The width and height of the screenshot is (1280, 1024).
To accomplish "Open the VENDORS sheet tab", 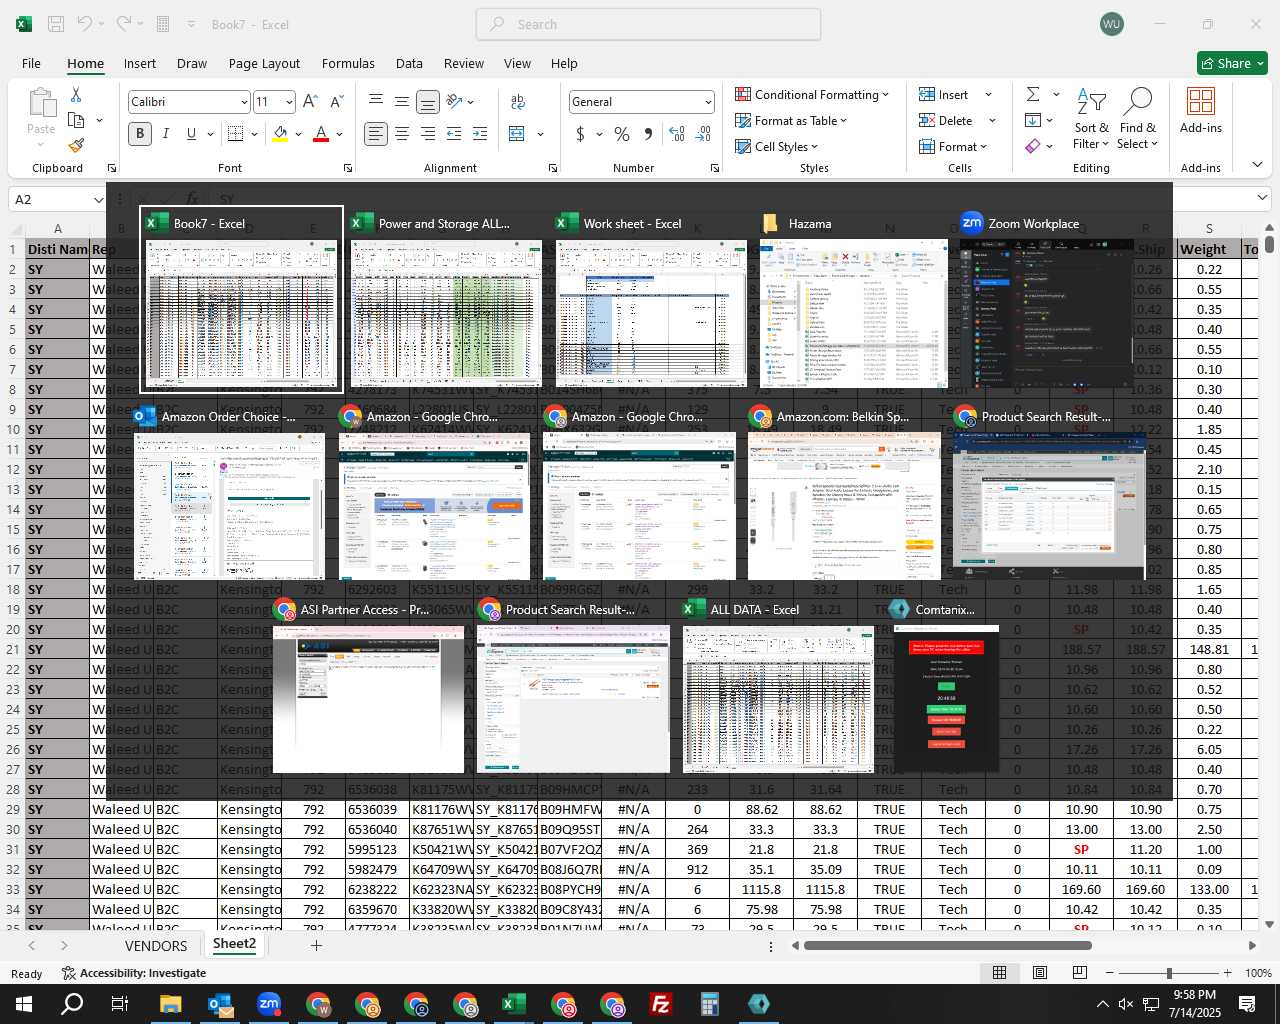I will tap(156, 945).
